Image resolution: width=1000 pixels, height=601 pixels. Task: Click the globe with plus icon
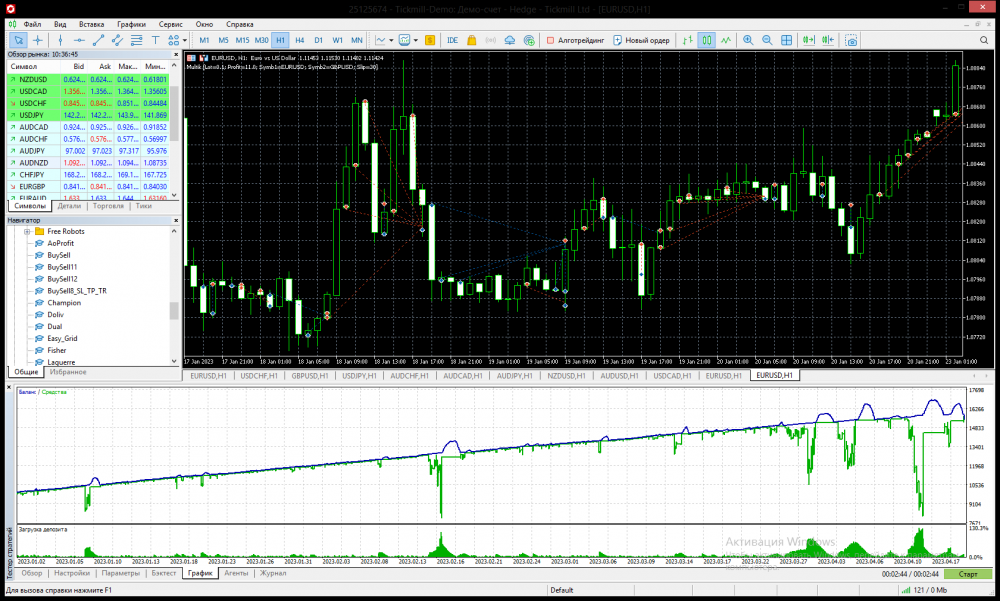529,40
